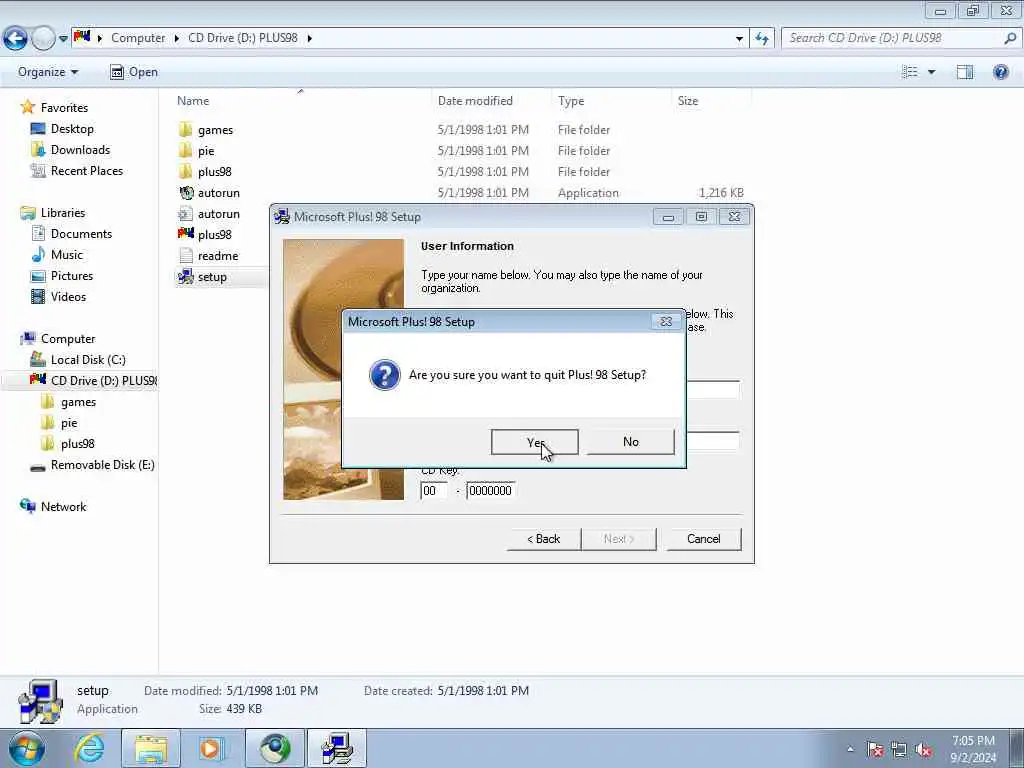Viewport: 1024px width, 768px height.
Task: Click CD Drive (D:) PLUS98 breadcrumb
Action: [243, 38]
